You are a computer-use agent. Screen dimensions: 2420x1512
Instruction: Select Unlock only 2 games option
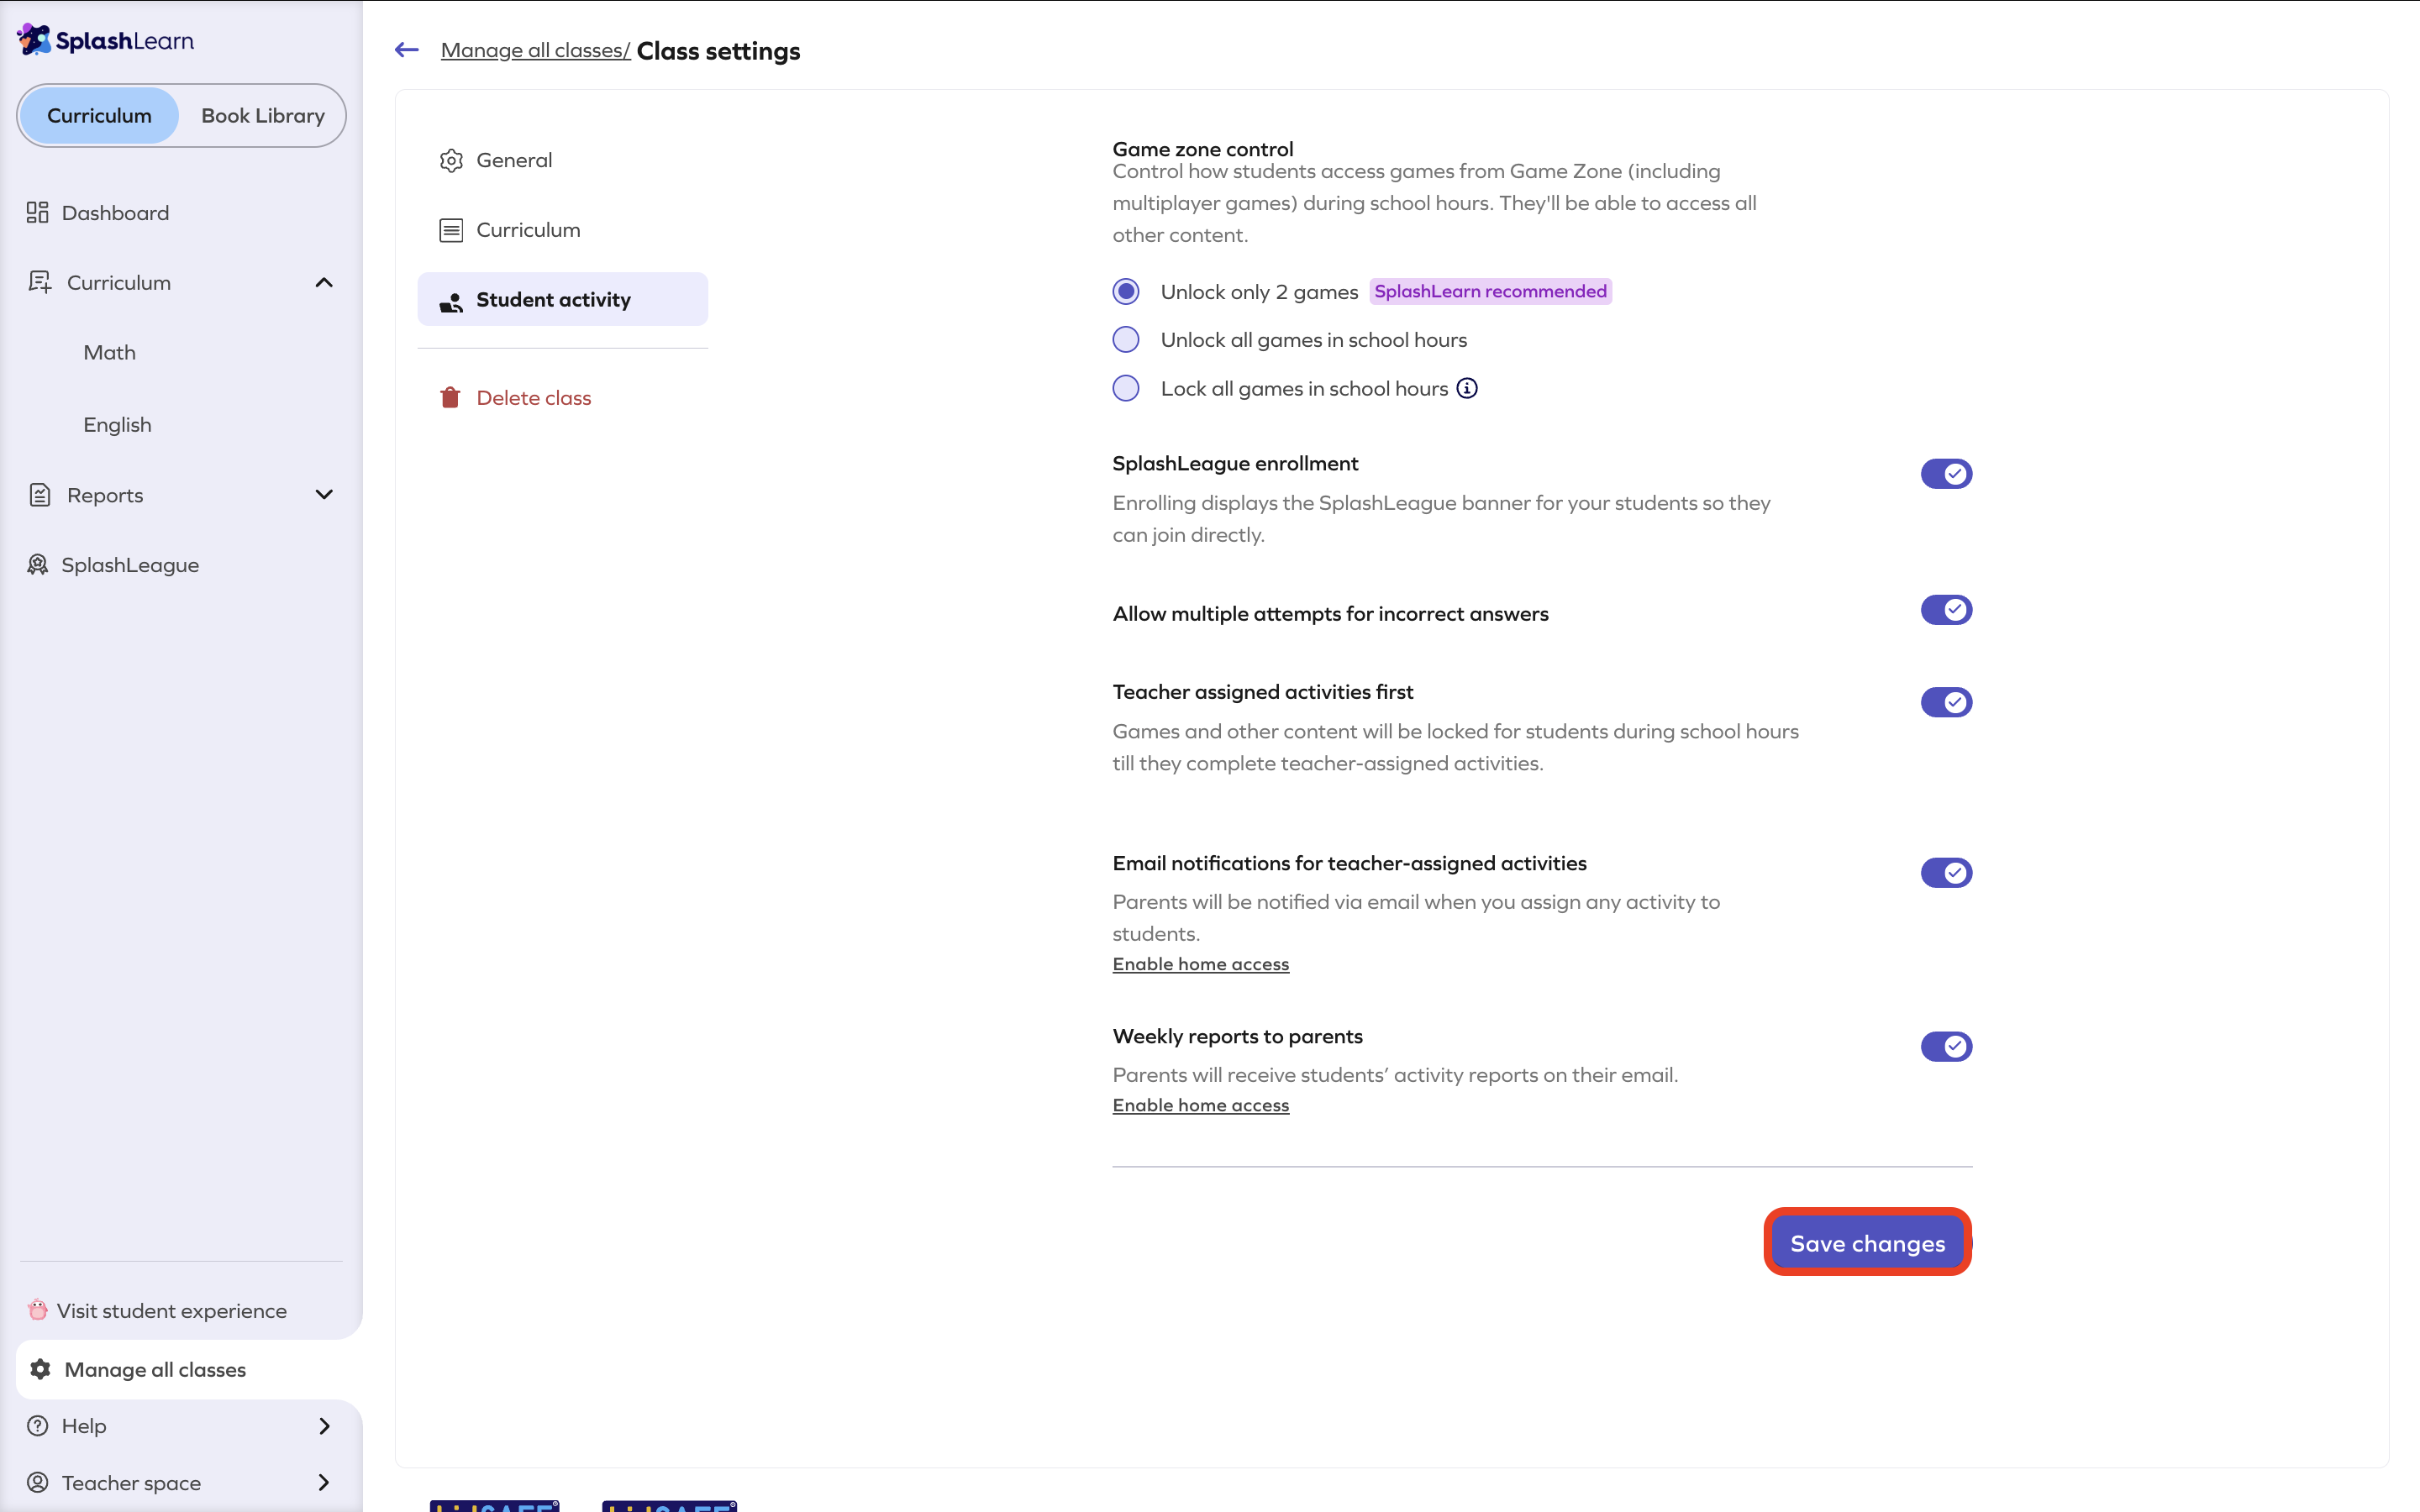(1126, 291)
